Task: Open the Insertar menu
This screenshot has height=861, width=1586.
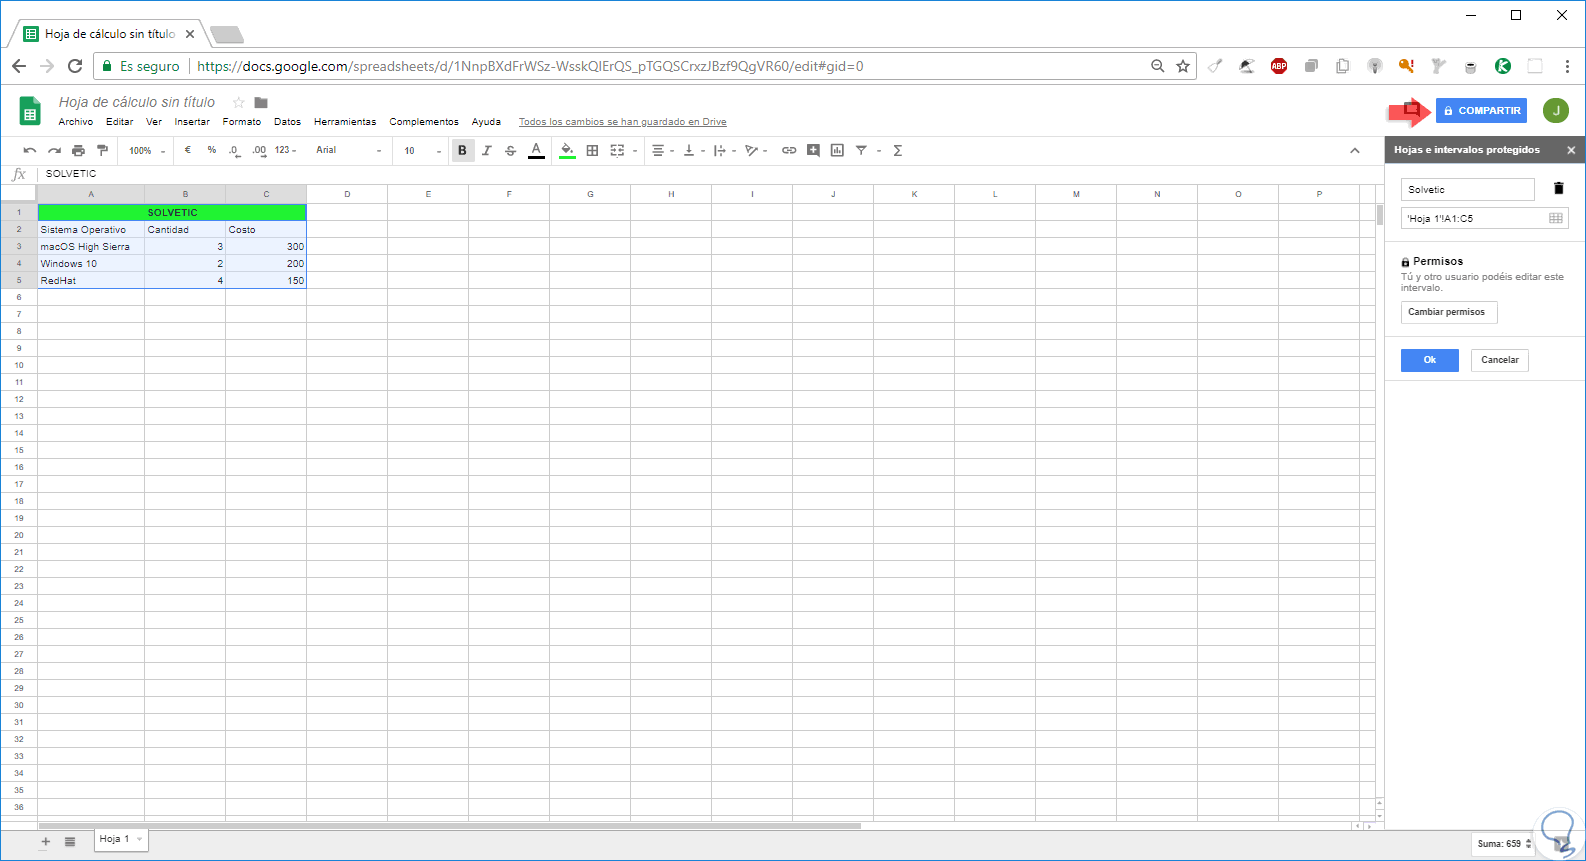Action: pyautogui.click(x=192, y=122)
